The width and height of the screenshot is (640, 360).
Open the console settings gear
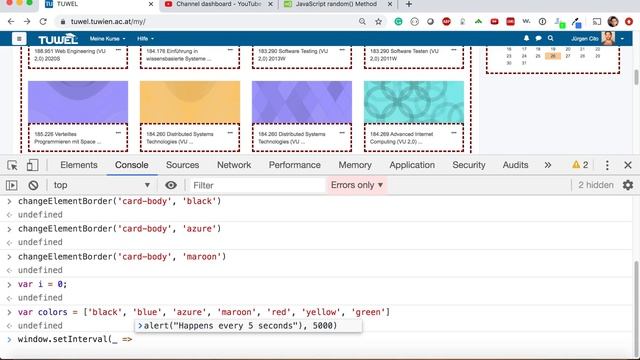tap(628, 185)
